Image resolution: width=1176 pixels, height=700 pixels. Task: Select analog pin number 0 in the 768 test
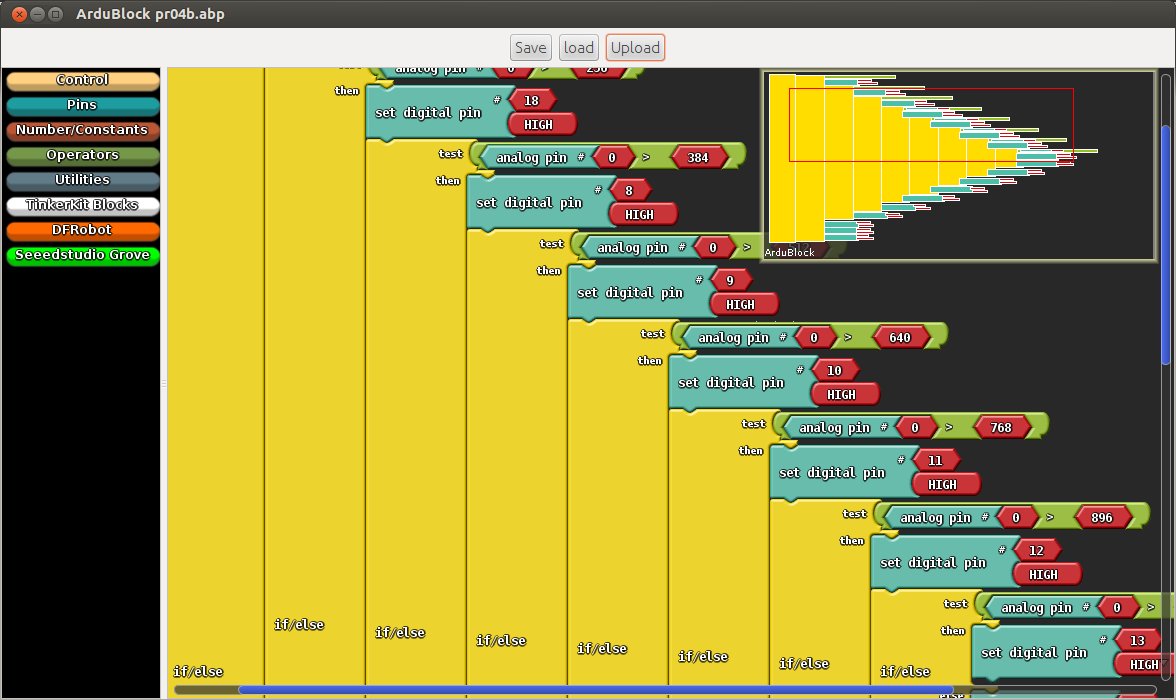(915, 428)
